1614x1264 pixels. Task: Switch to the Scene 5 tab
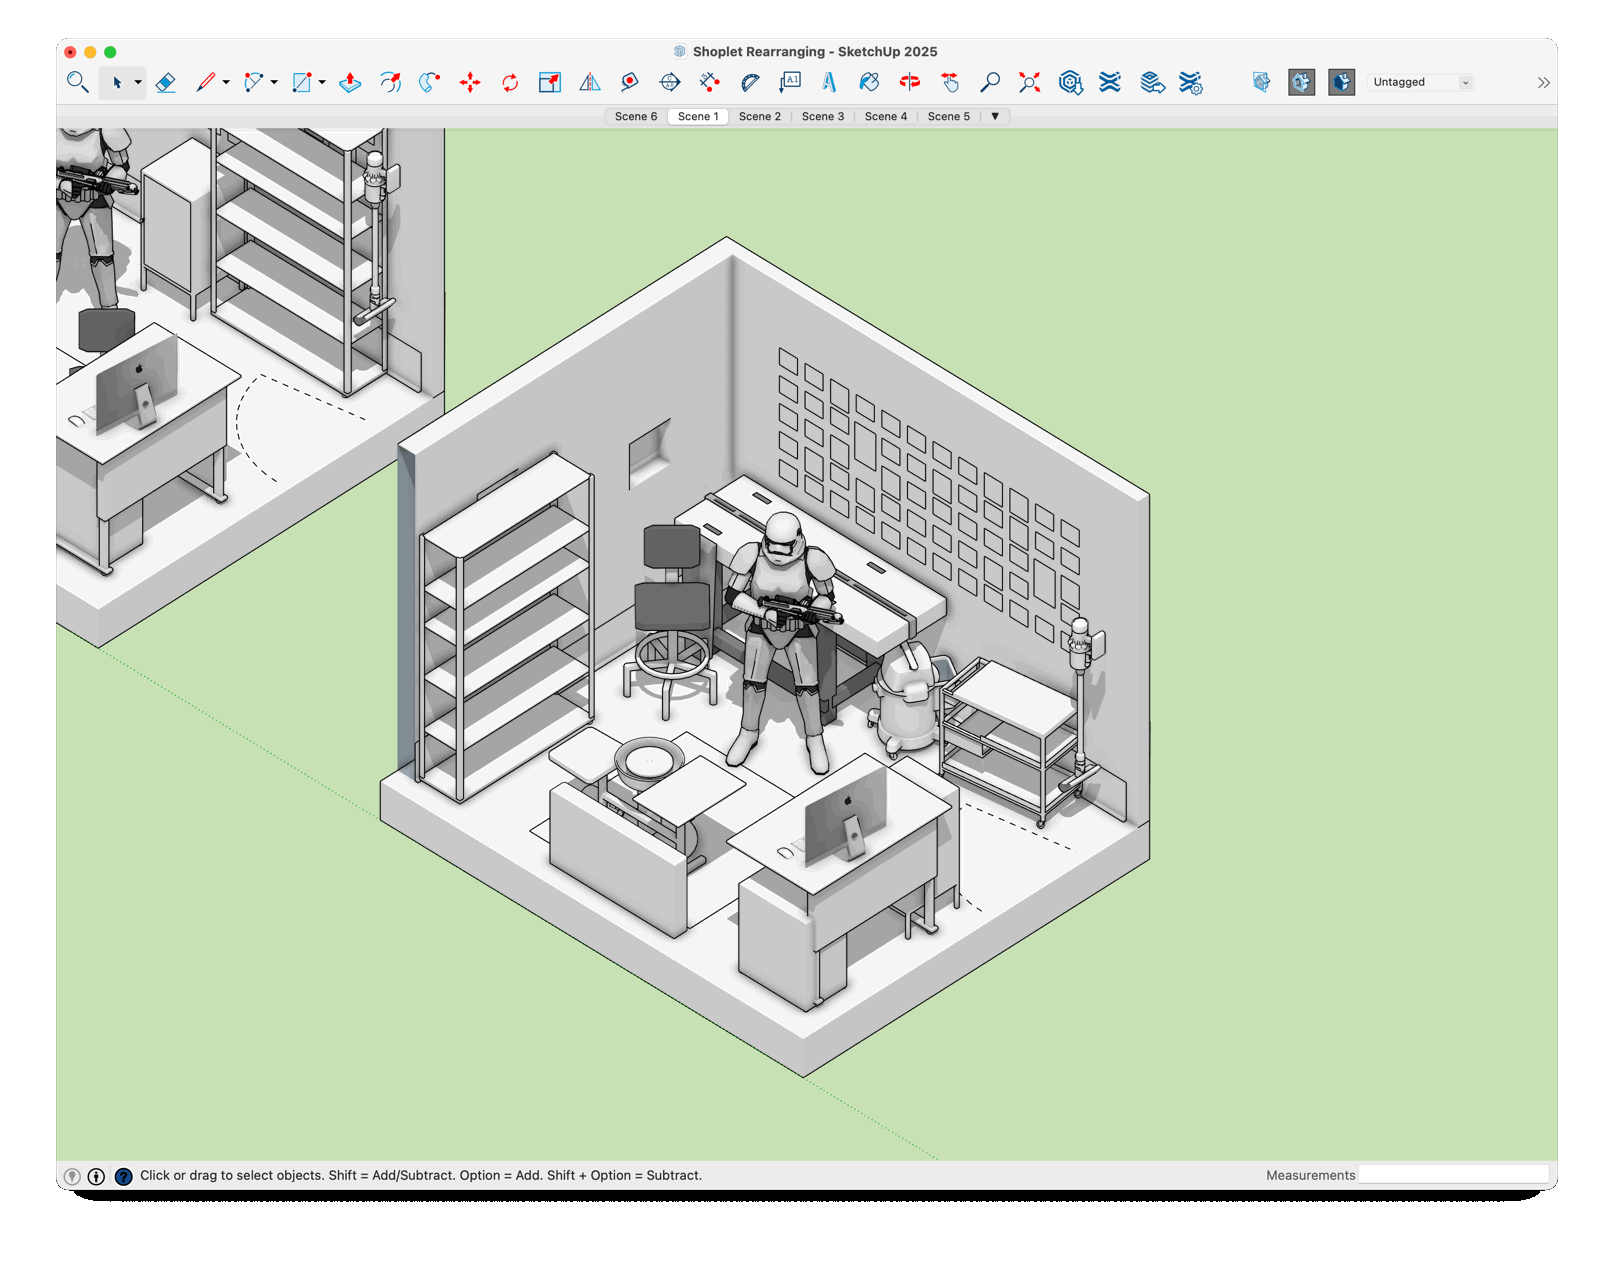click(949, 116)
